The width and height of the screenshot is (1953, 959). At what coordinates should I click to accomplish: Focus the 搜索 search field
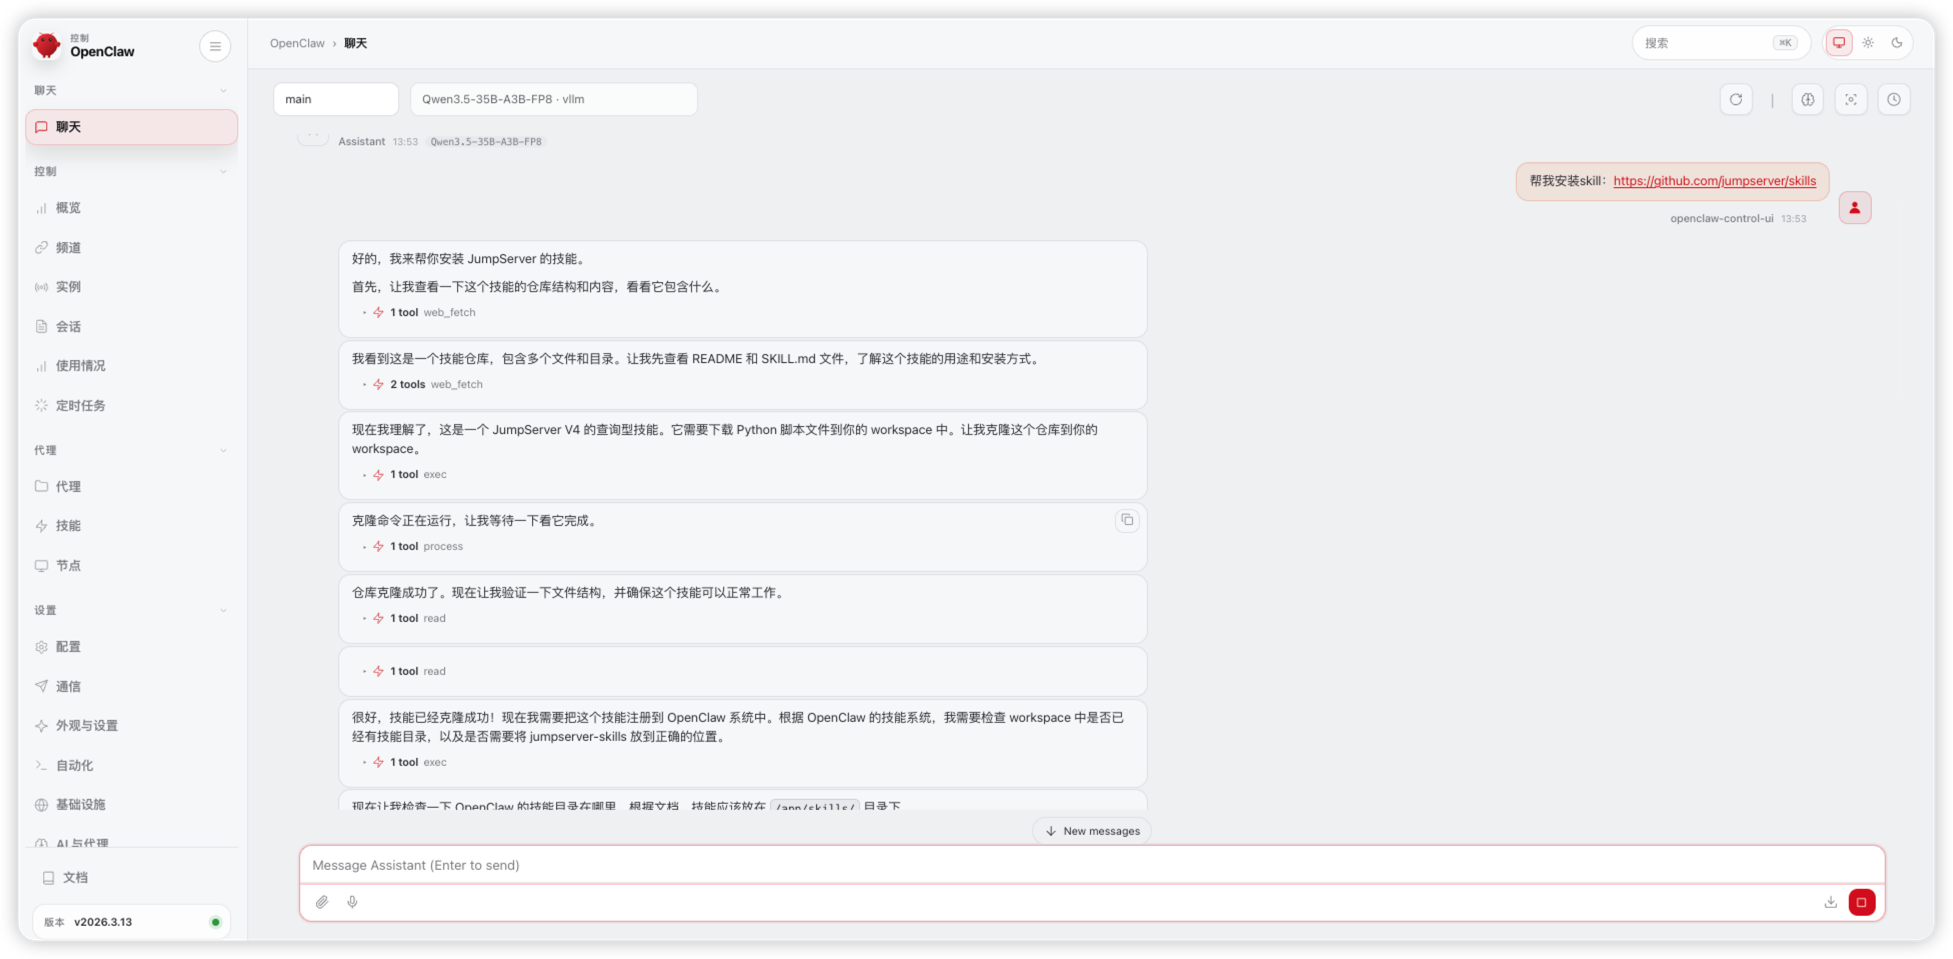click(1721, 43)
